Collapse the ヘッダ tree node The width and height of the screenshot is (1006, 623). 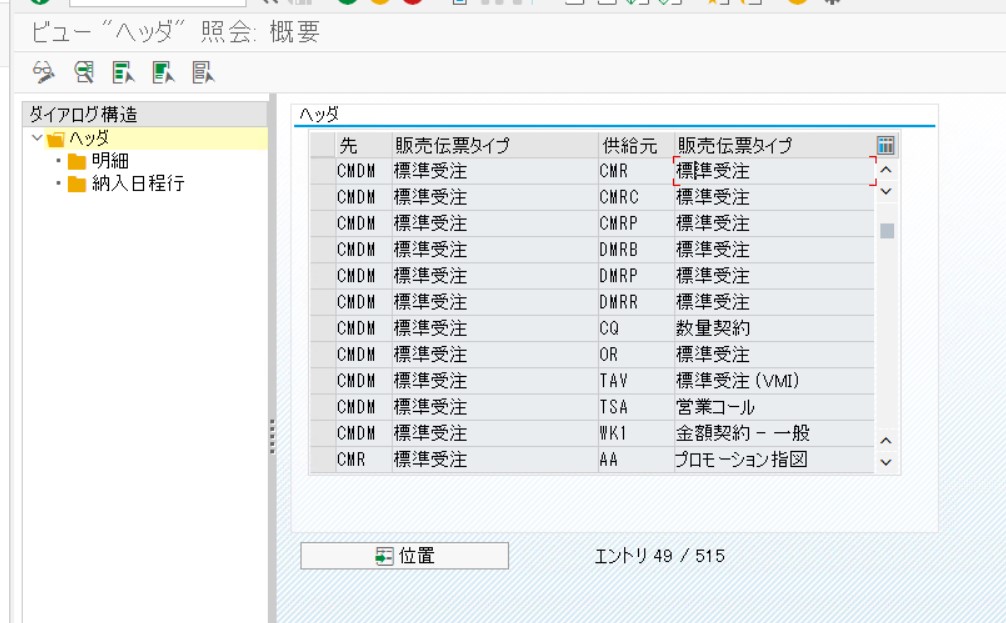click(37, 139)
